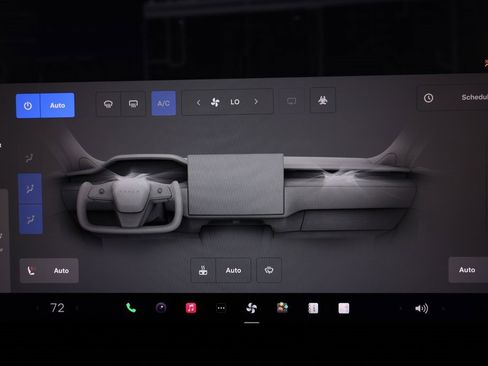Raise volume with right arrow

point(443,309)
